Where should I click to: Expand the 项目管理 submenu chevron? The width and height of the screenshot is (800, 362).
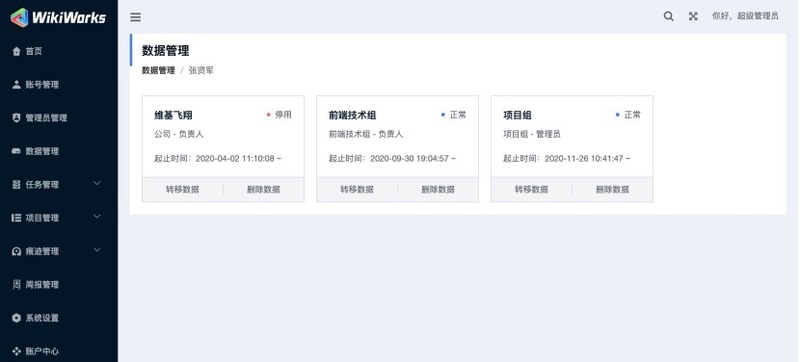[97, 217]
